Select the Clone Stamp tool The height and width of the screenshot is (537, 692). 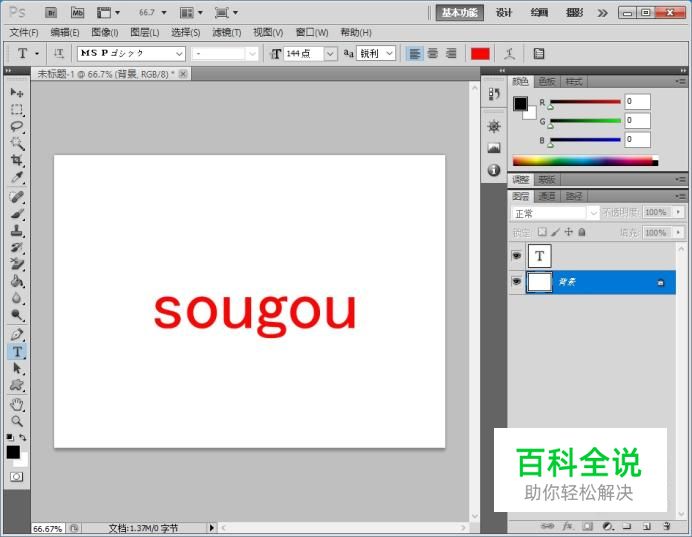[x=17, y=231]
